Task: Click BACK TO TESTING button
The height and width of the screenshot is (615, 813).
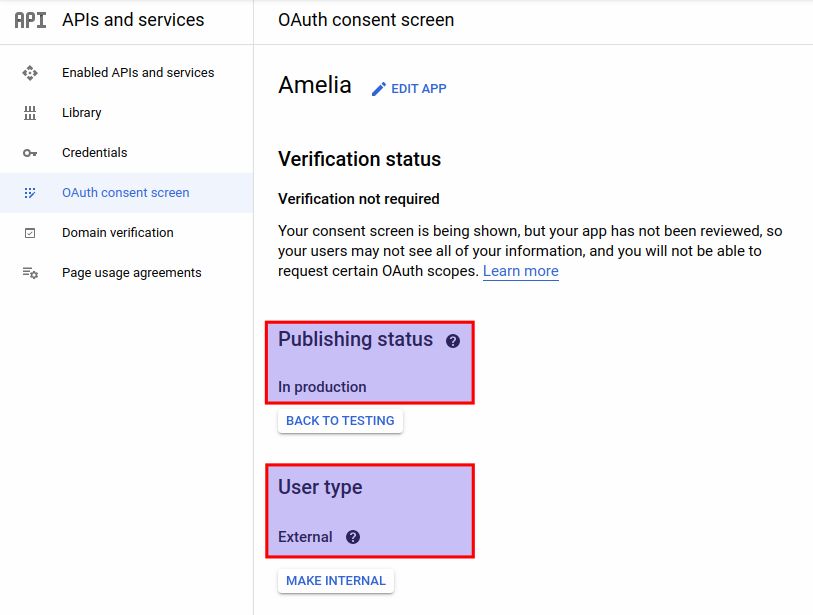Action: [x=340, y=421]
